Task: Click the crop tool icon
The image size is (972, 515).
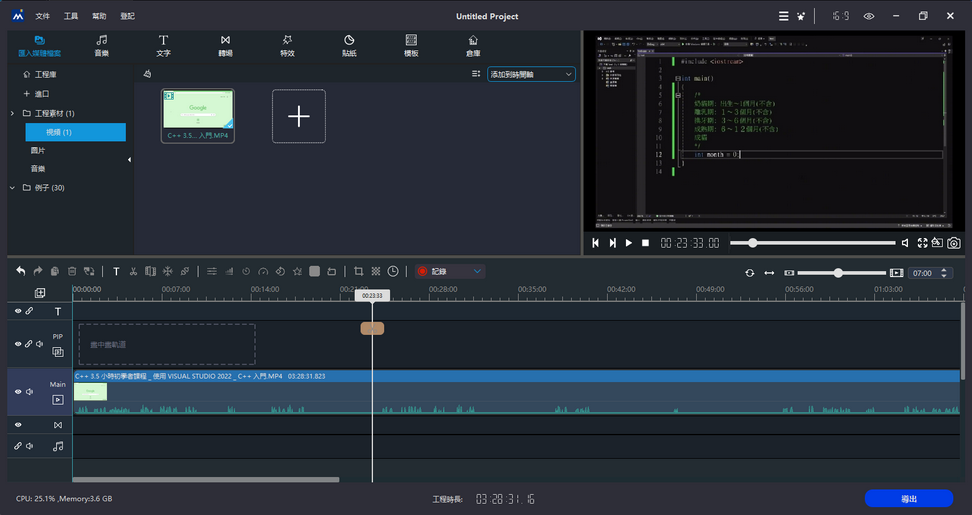Action: pos(358,271)
